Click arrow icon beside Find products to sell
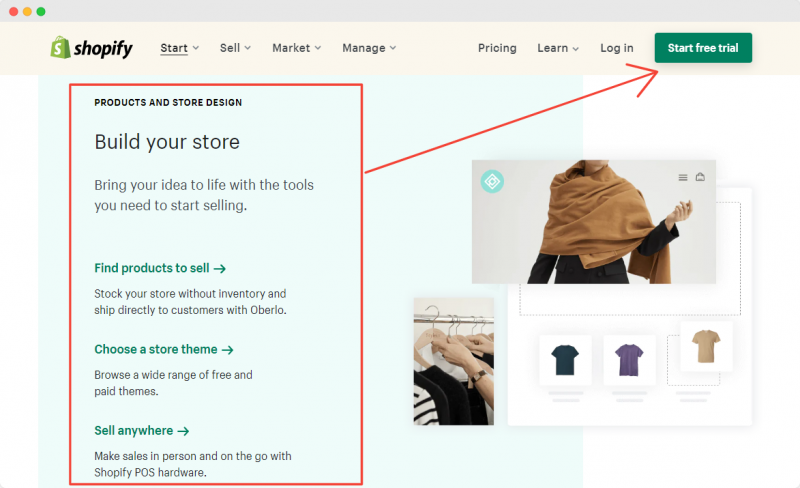 (x=219, y=269)
